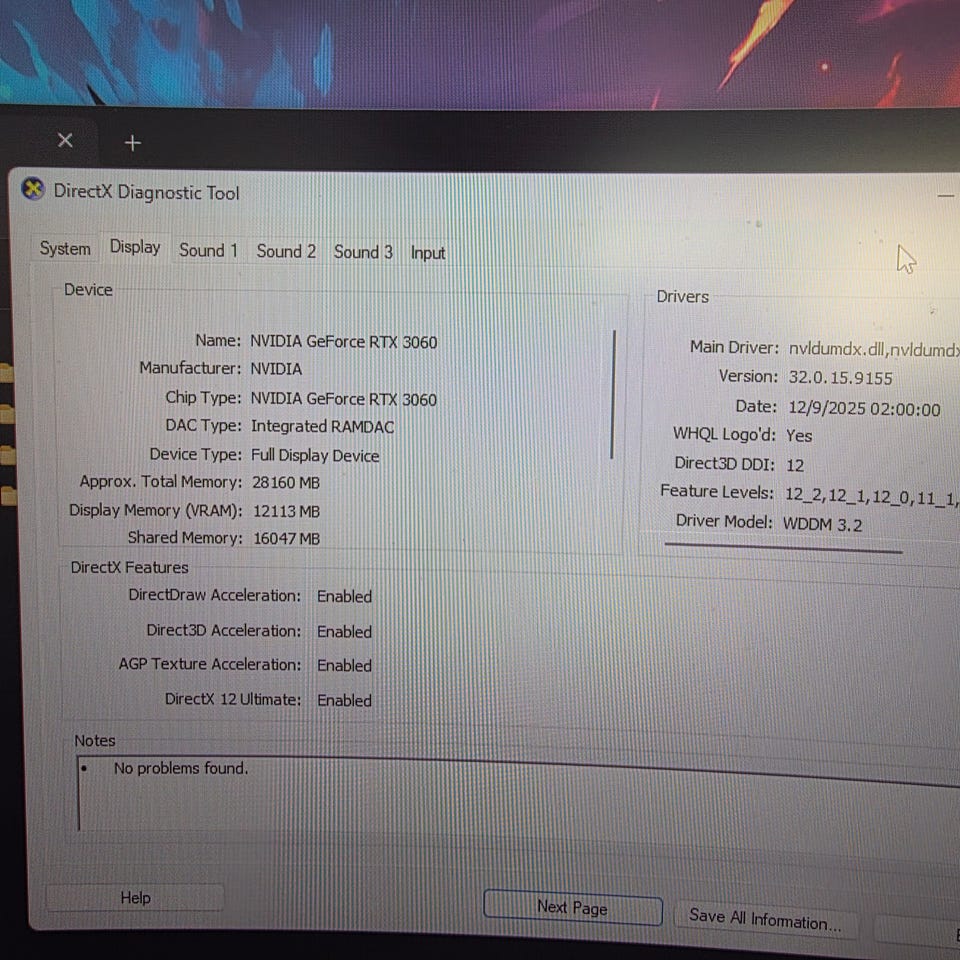Image resolution: width=960 pixels, height=960 pixels.
Task: Minimize the DirectX Diagnostic Tool window
Action: [945, 196]
